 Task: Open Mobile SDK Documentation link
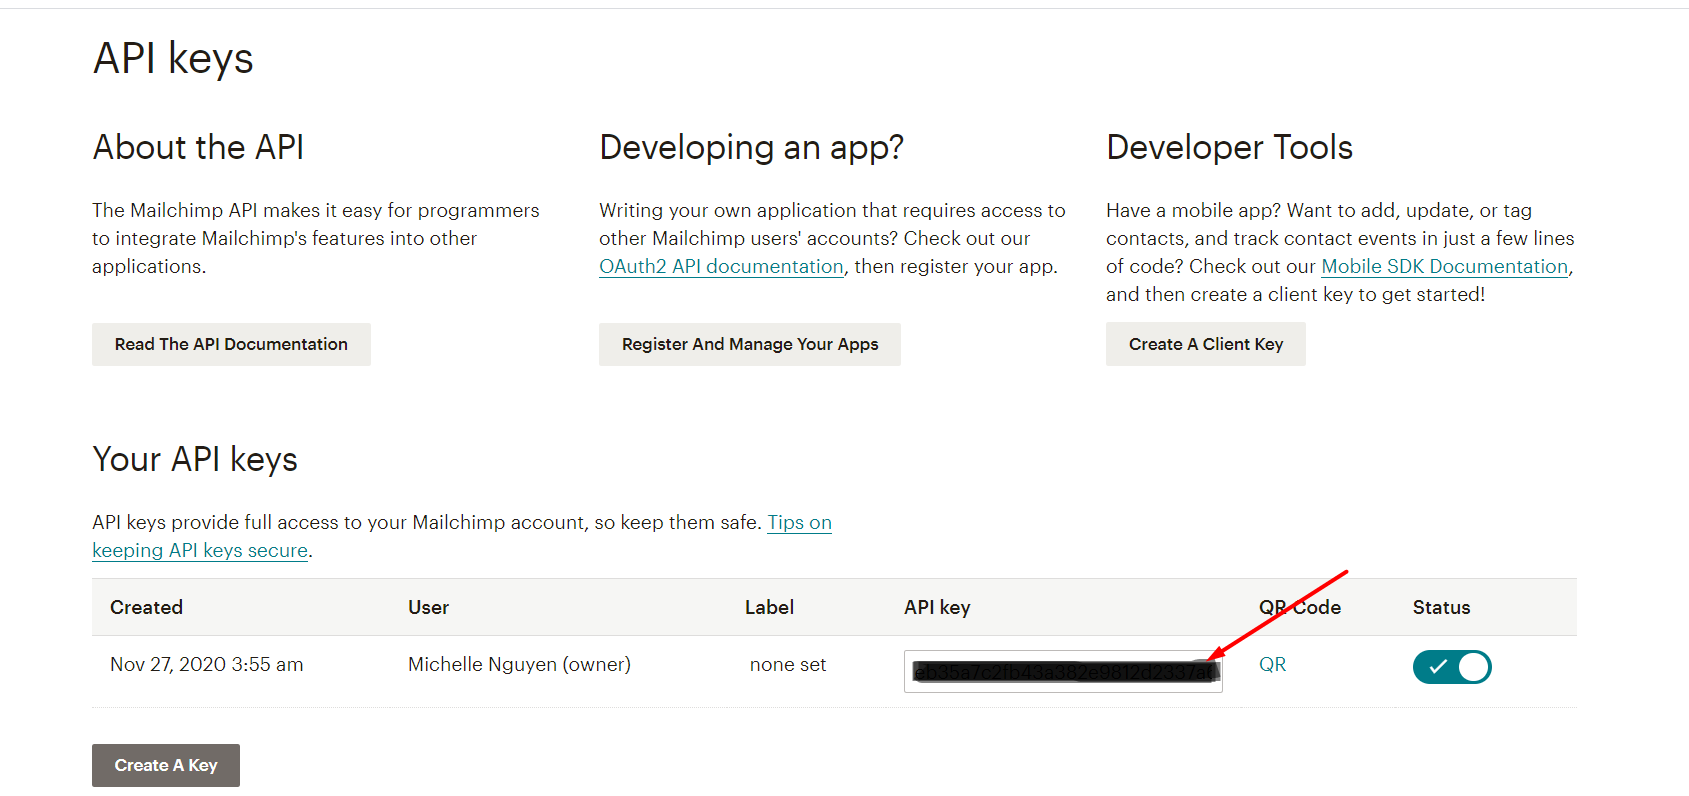click(1444, 267)
